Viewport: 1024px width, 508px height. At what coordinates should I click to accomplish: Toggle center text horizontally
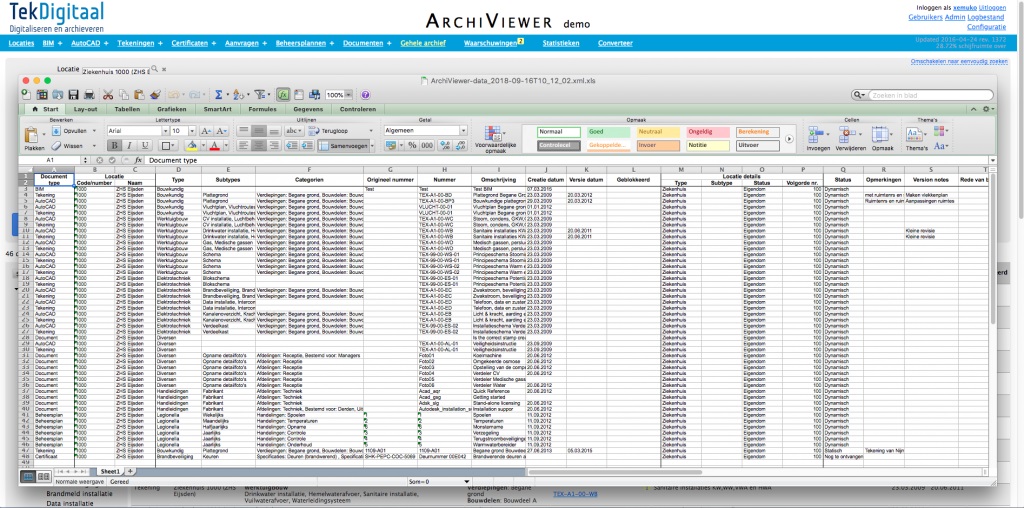(259, 146)
